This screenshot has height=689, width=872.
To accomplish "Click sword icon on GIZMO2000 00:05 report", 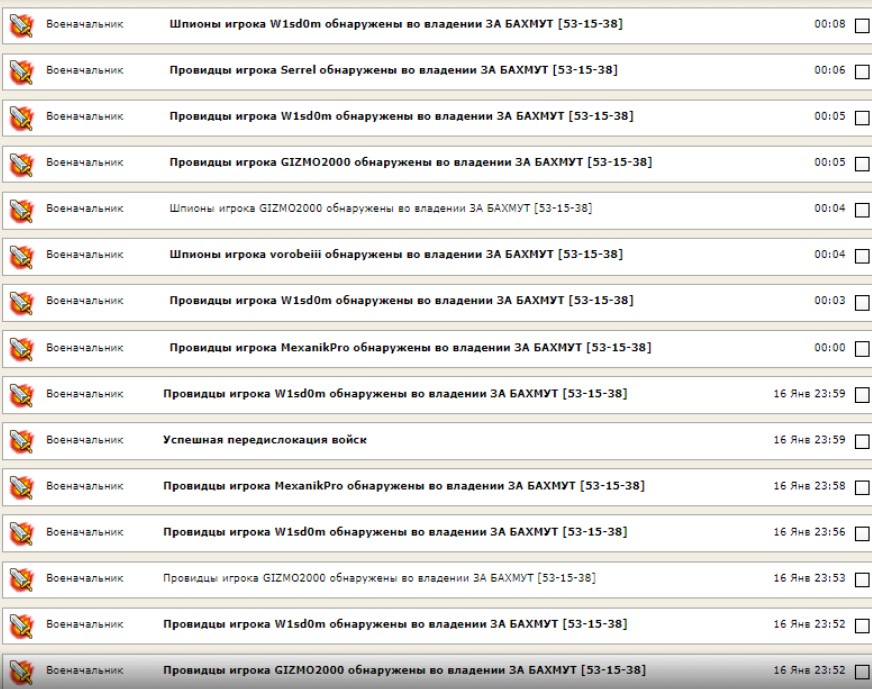I will (x=22, y=163).
